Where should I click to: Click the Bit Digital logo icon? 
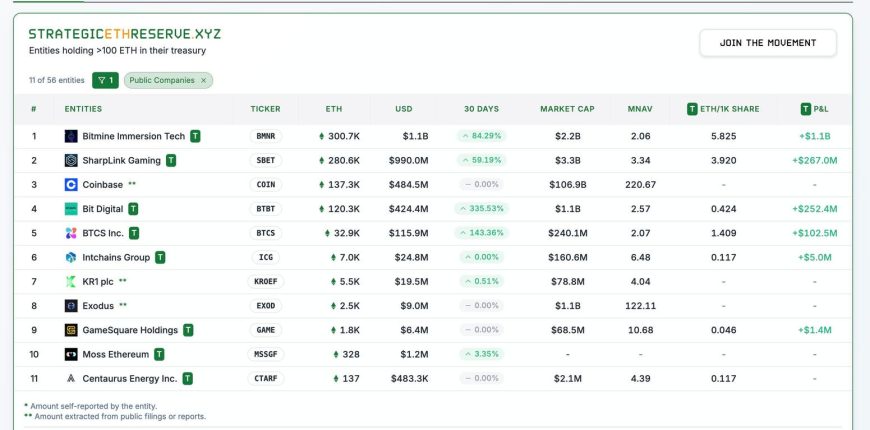point(71,209)
